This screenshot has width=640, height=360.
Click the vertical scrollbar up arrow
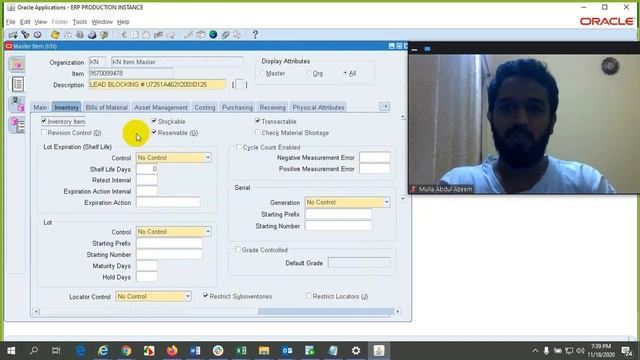pyautogui.click(x=403, y=117)
